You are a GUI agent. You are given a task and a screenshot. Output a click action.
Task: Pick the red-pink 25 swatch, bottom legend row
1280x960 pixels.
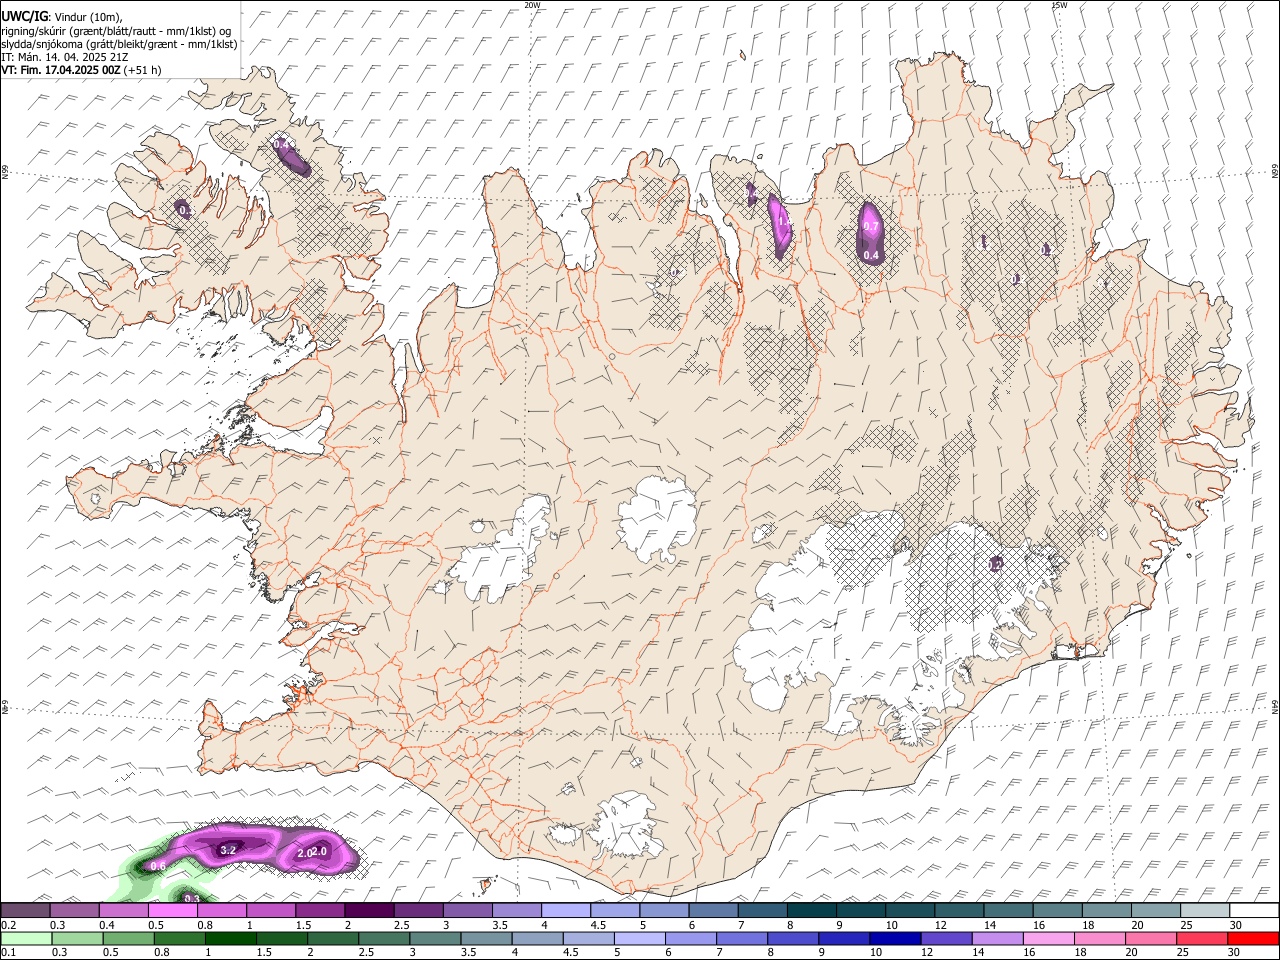(1202, 938)
